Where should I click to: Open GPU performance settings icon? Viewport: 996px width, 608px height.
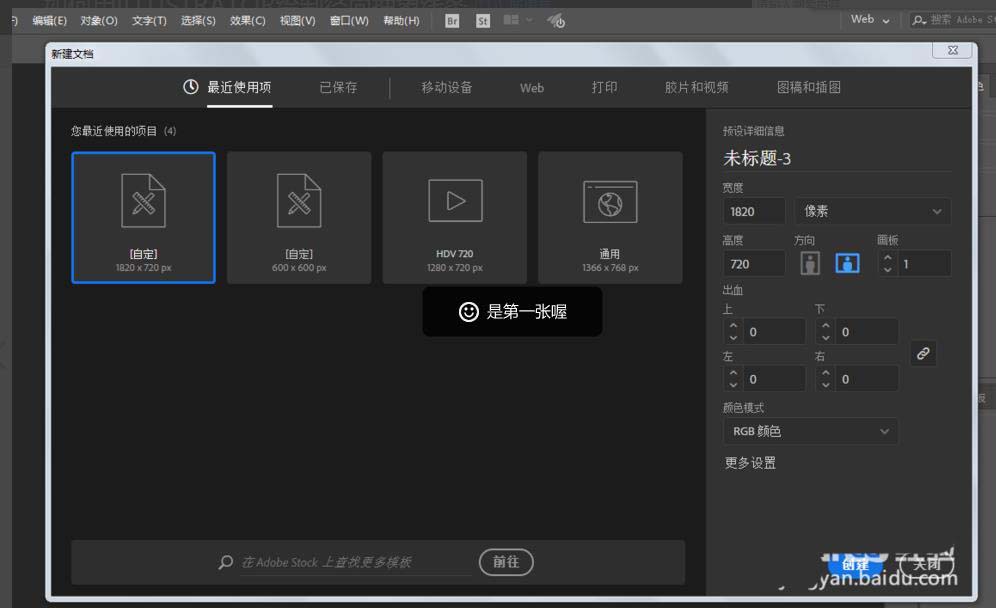(x=556, y=20)
